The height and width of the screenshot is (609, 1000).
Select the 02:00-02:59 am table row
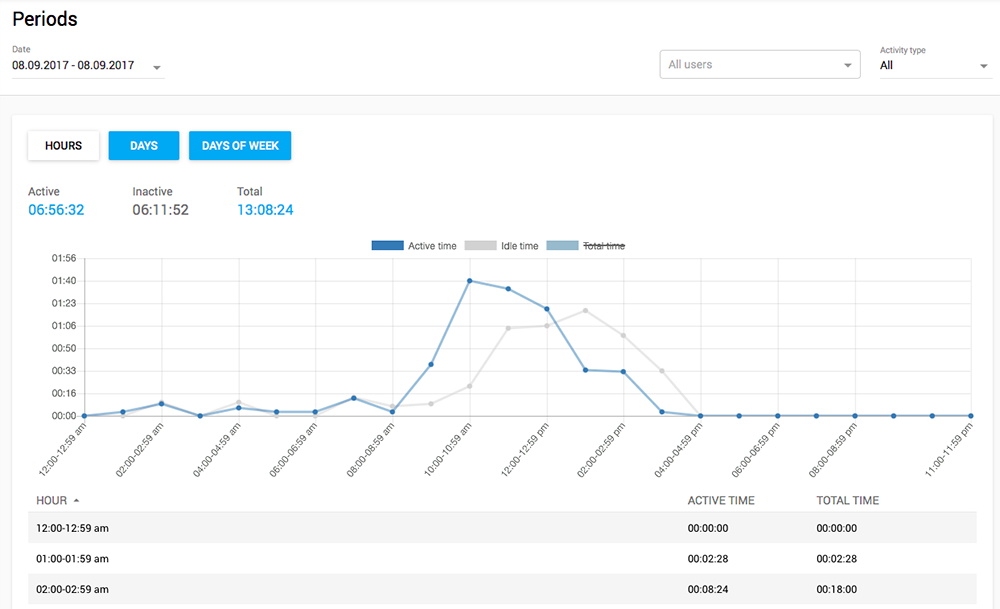click(502, 590)
